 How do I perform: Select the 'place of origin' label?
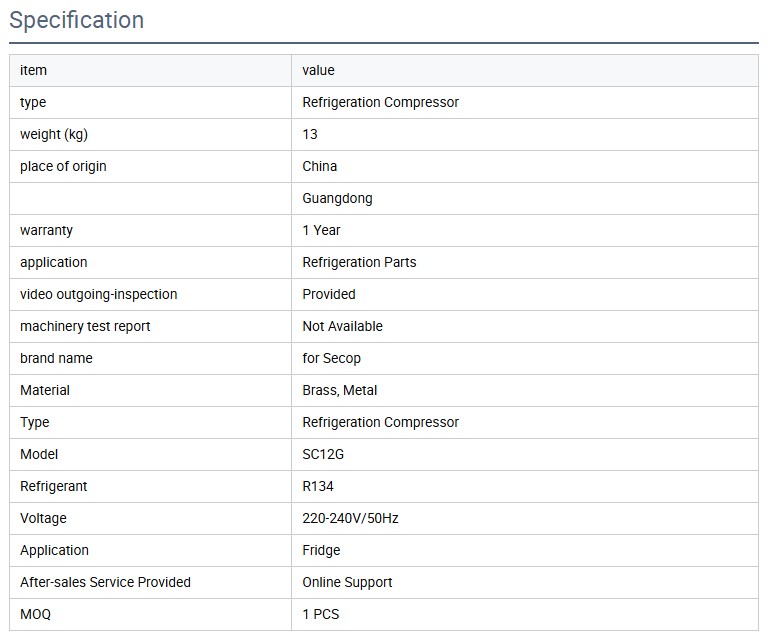[63, 166]
